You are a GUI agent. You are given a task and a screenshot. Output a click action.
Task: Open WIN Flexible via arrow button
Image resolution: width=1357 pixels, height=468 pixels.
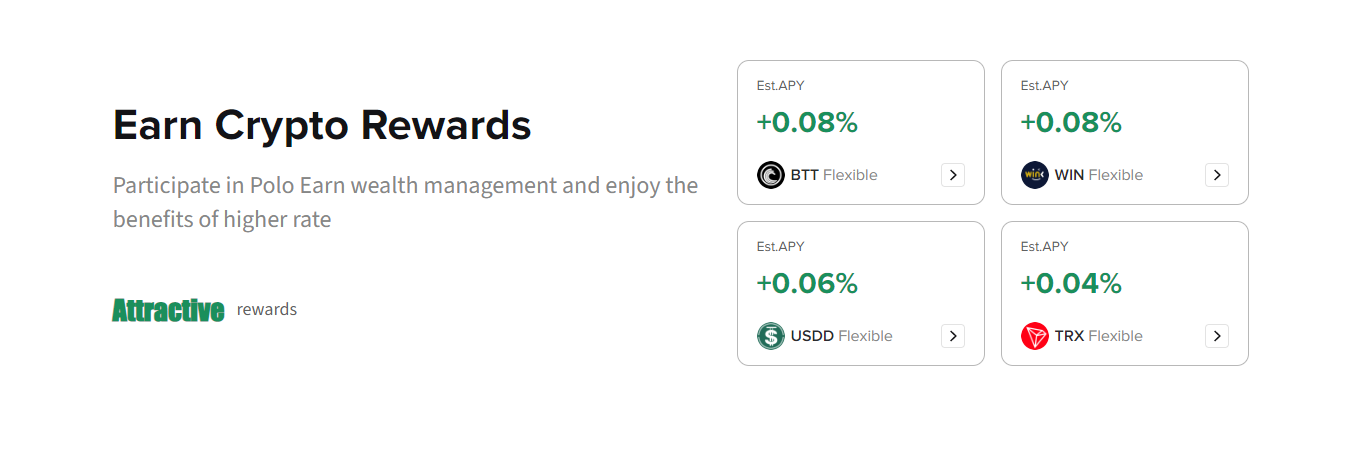[1217, 175]
